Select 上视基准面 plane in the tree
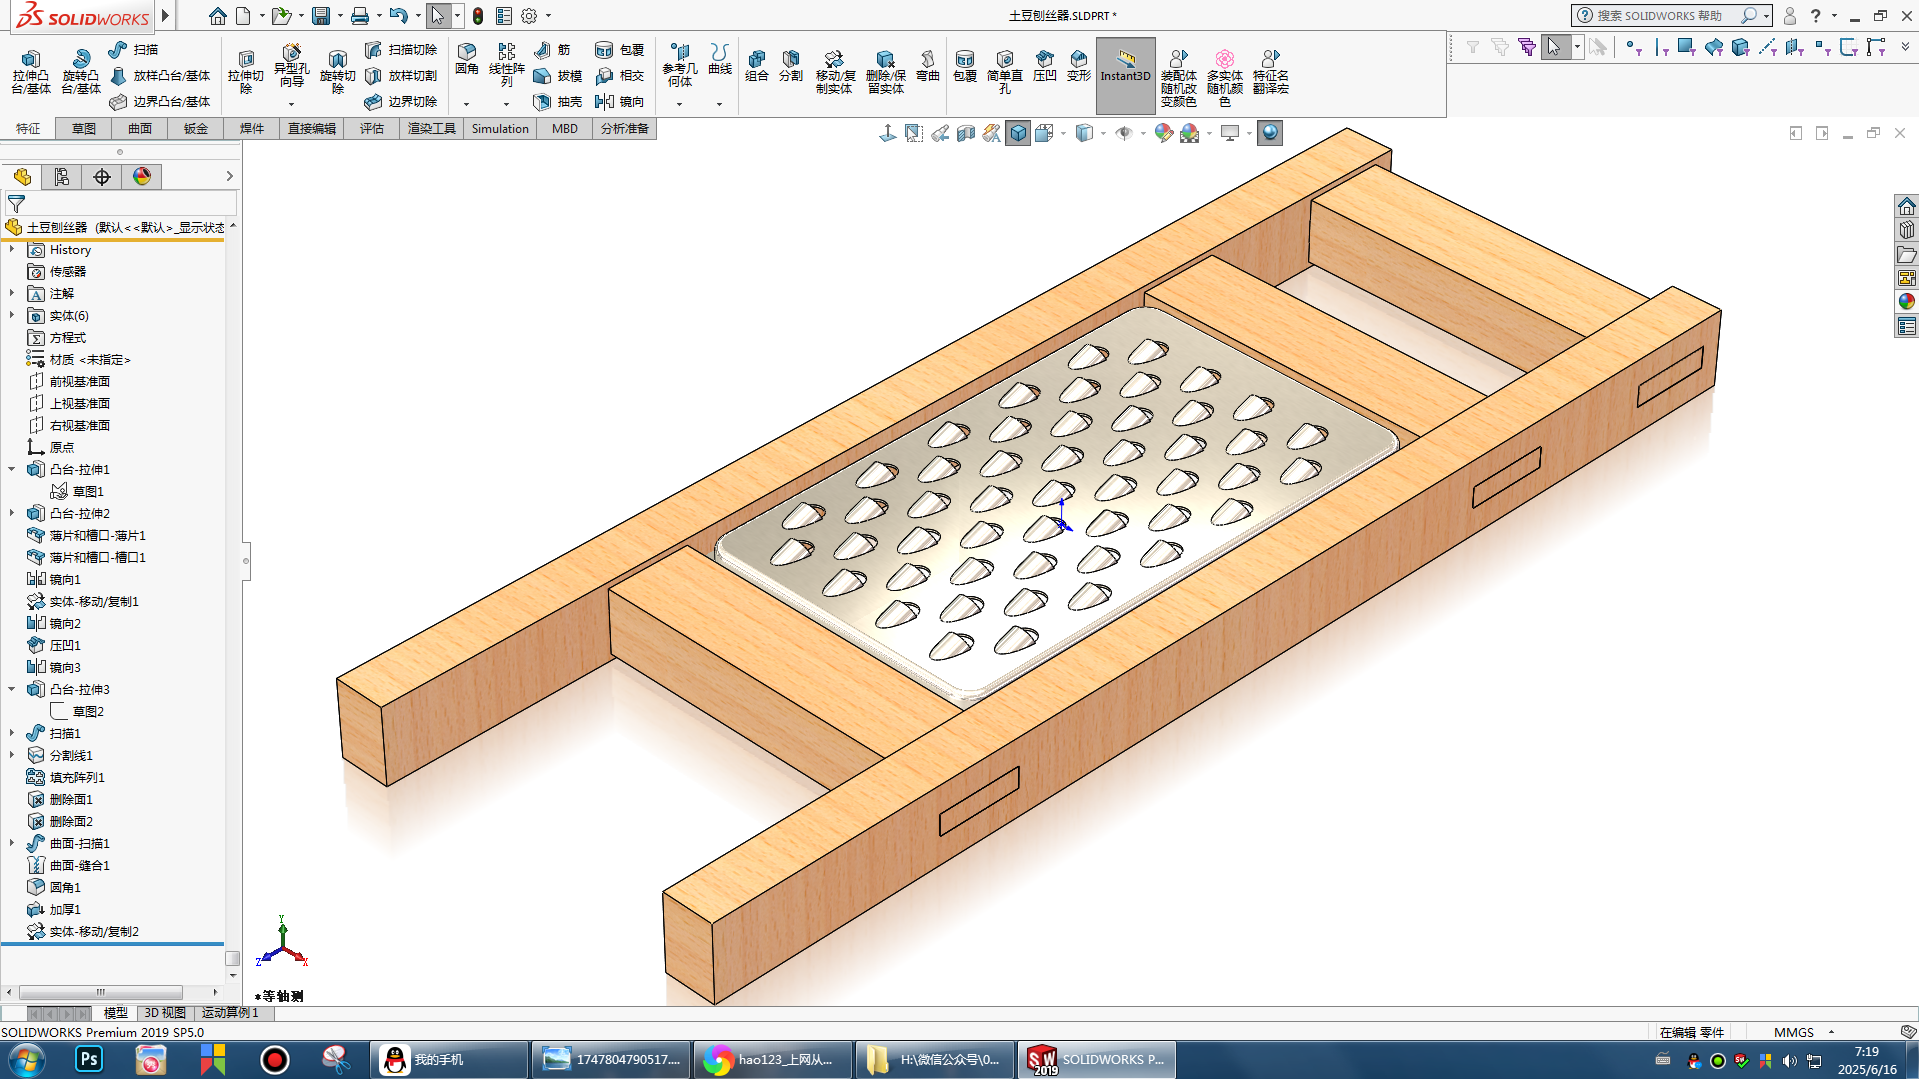The height and width of the screenshot is (1079, 1919). 79,403
